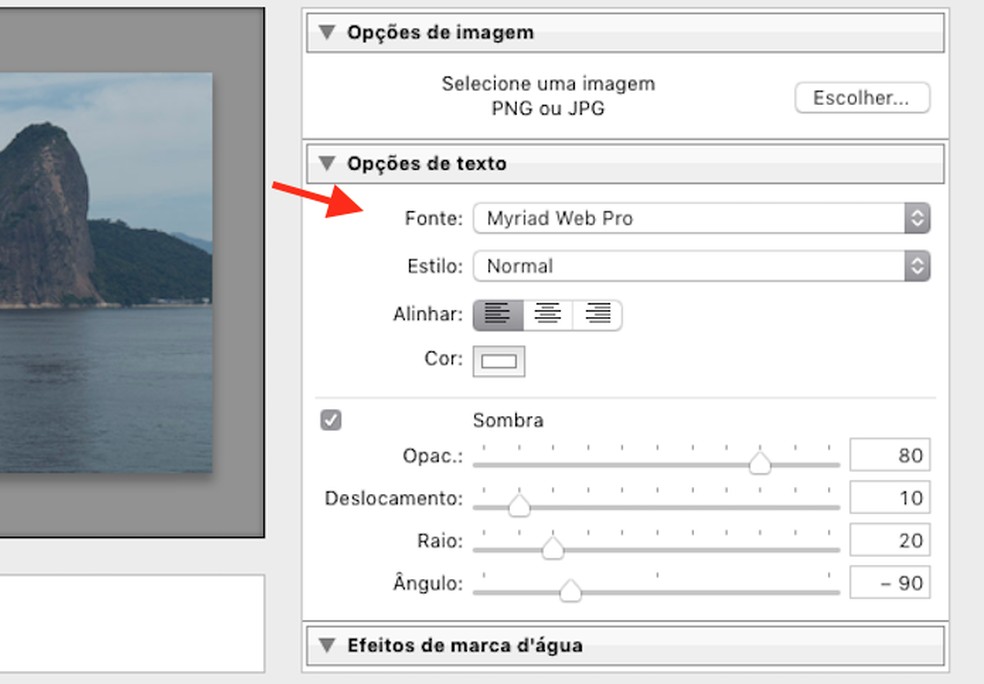This screenshot has width=984, height=684.
Task: Click the Deslocamento slider handle
Action: pos(518,505)
